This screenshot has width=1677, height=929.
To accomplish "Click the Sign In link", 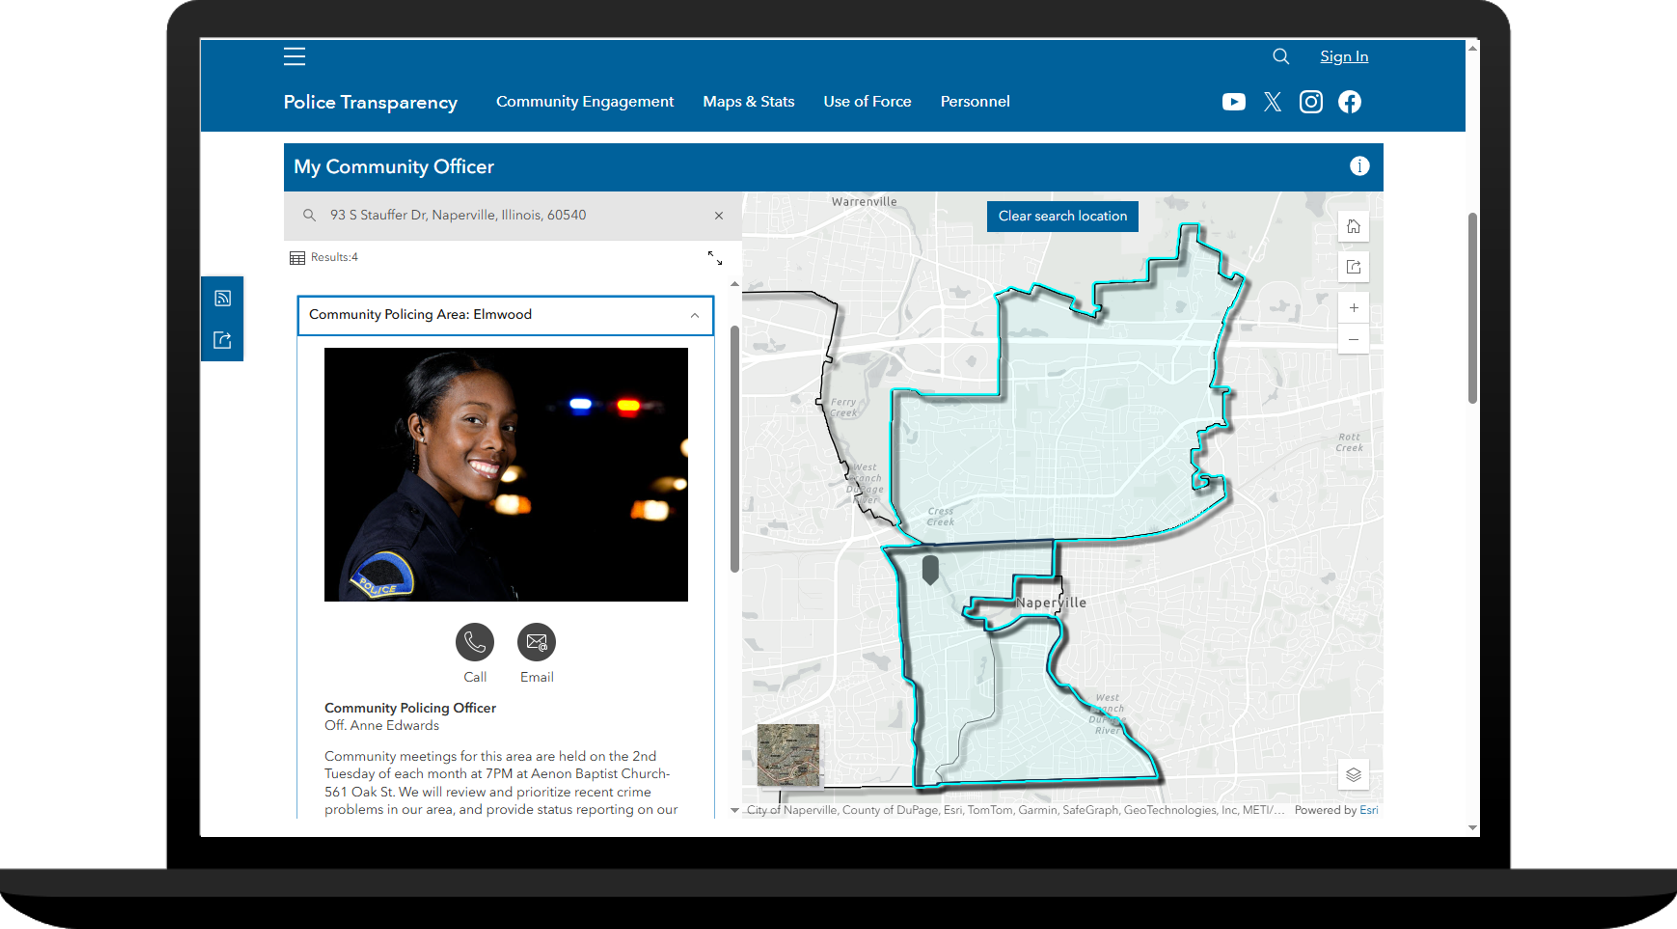I will 1344,57.
